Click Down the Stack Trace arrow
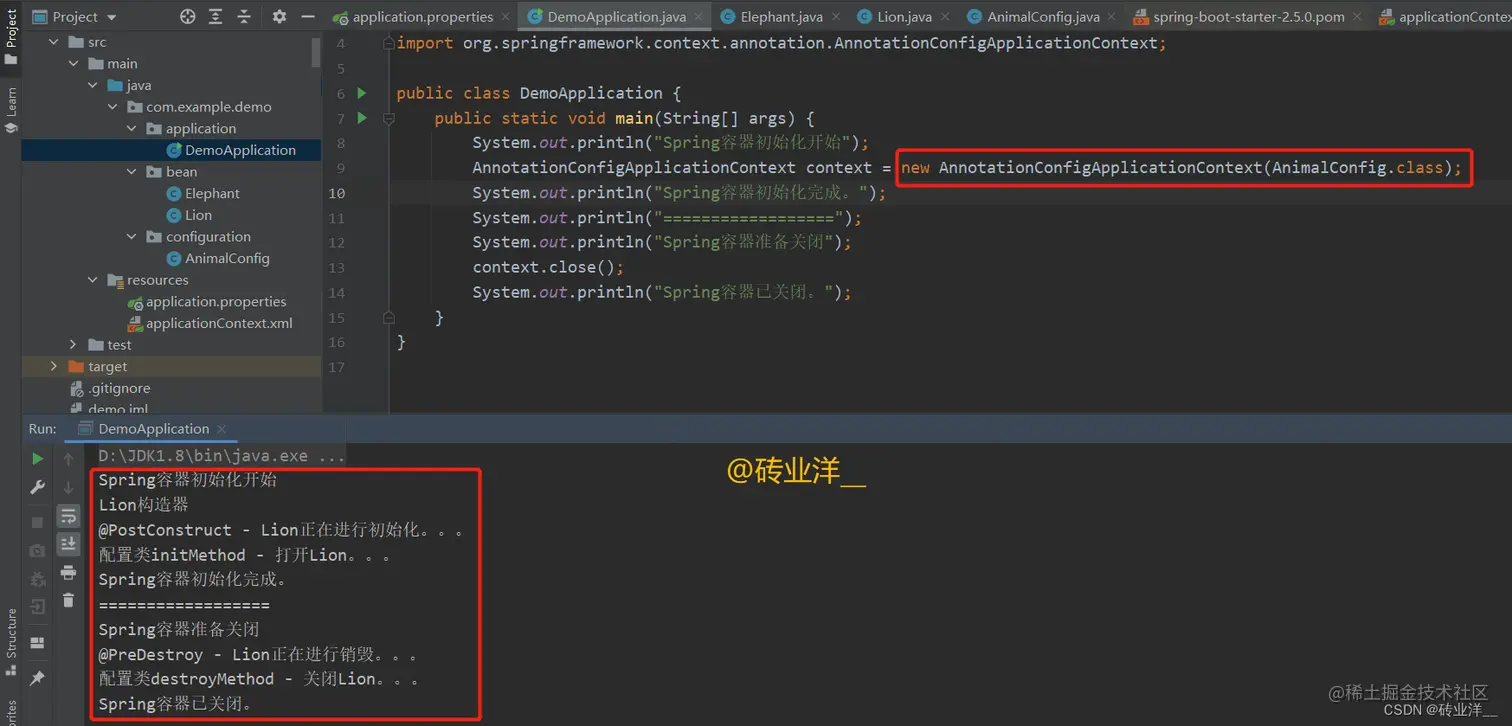This screenshot has width=1512, height=726. point(68,487)
